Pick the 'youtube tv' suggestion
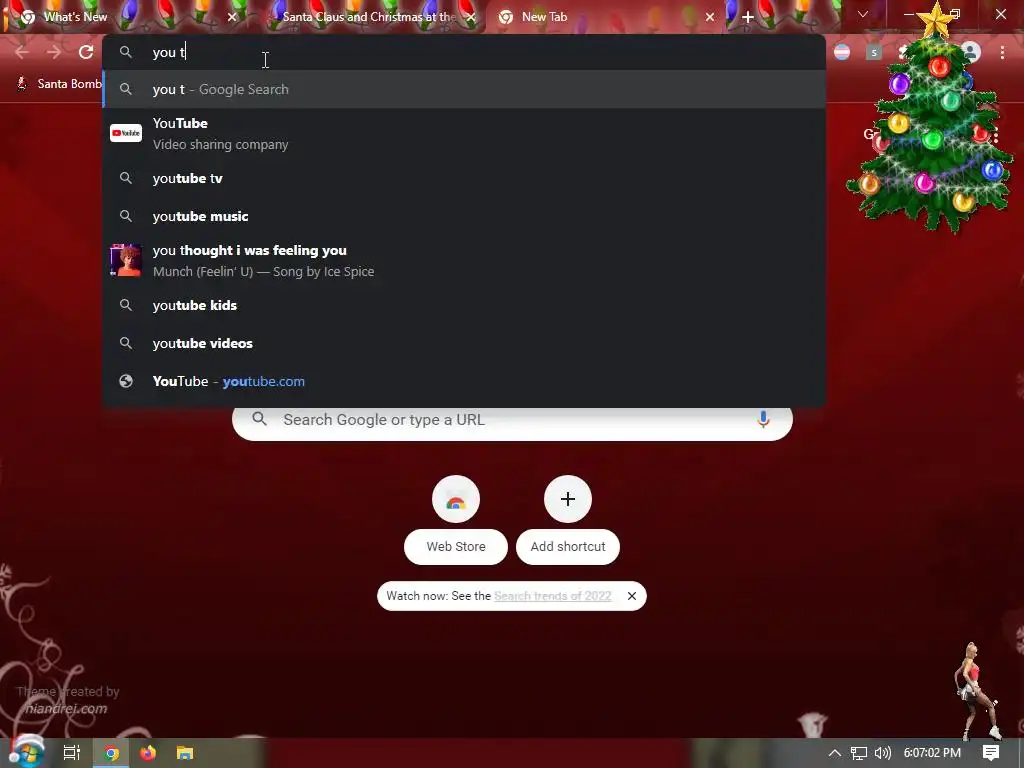1024x768 pixels. [464, 178]
